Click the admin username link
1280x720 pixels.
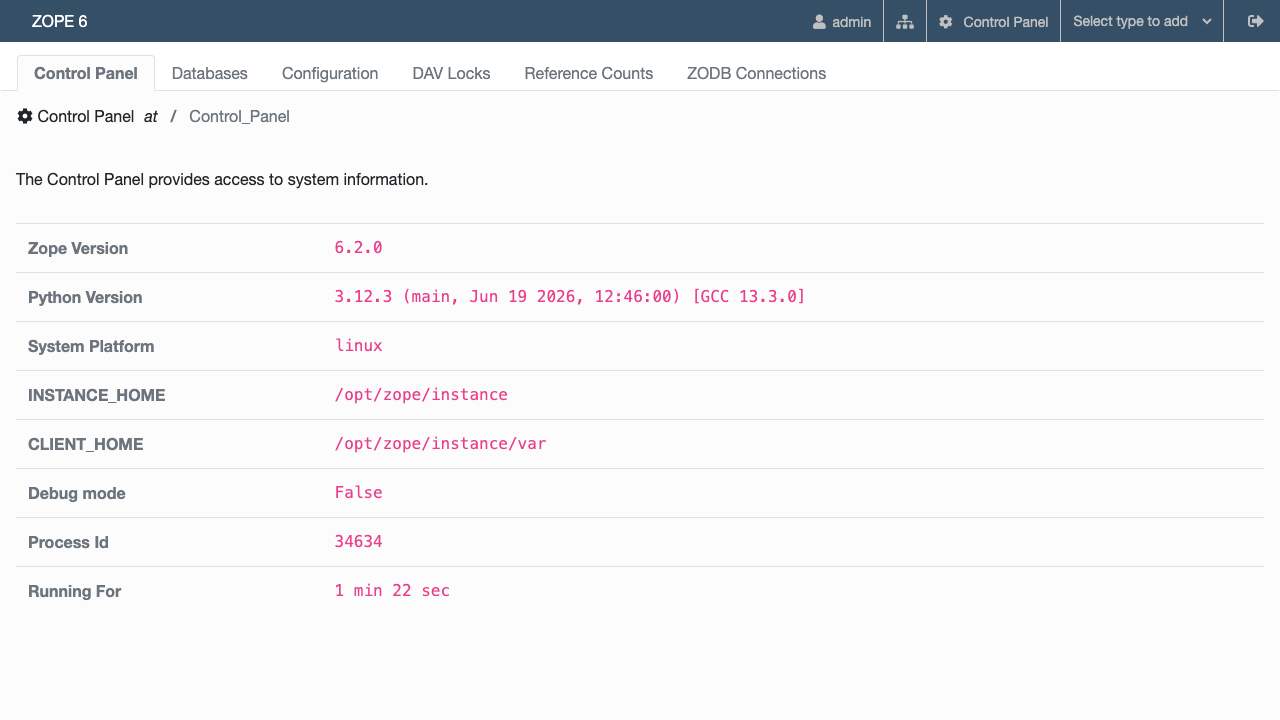point(852,22)
